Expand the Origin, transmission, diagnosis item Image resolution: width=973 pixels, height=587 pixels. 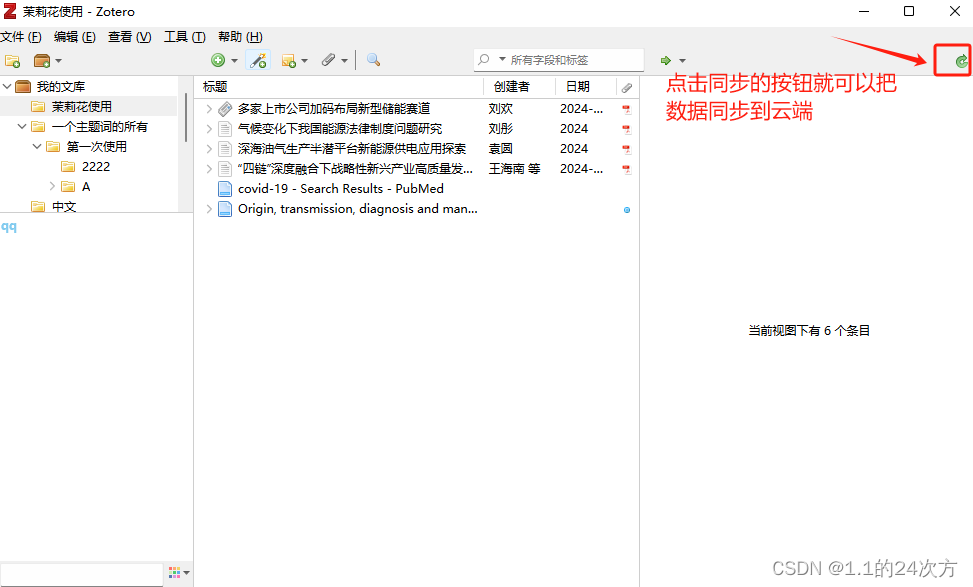pyautogui.click(x=209, y=208)
